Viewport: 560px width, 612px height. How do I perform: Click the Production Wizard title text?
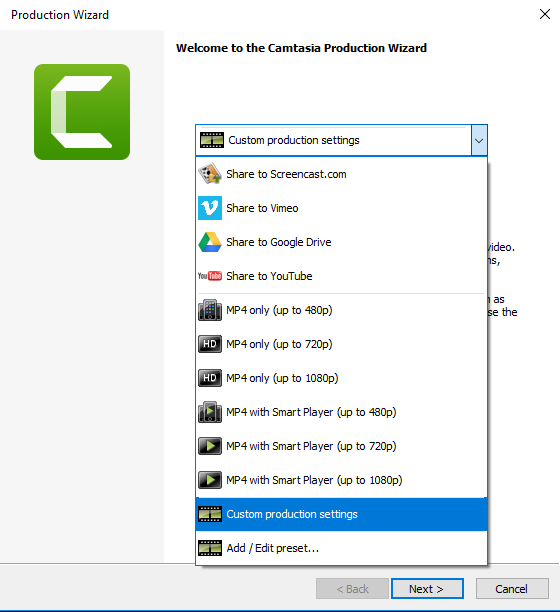[x=60, y=15]
